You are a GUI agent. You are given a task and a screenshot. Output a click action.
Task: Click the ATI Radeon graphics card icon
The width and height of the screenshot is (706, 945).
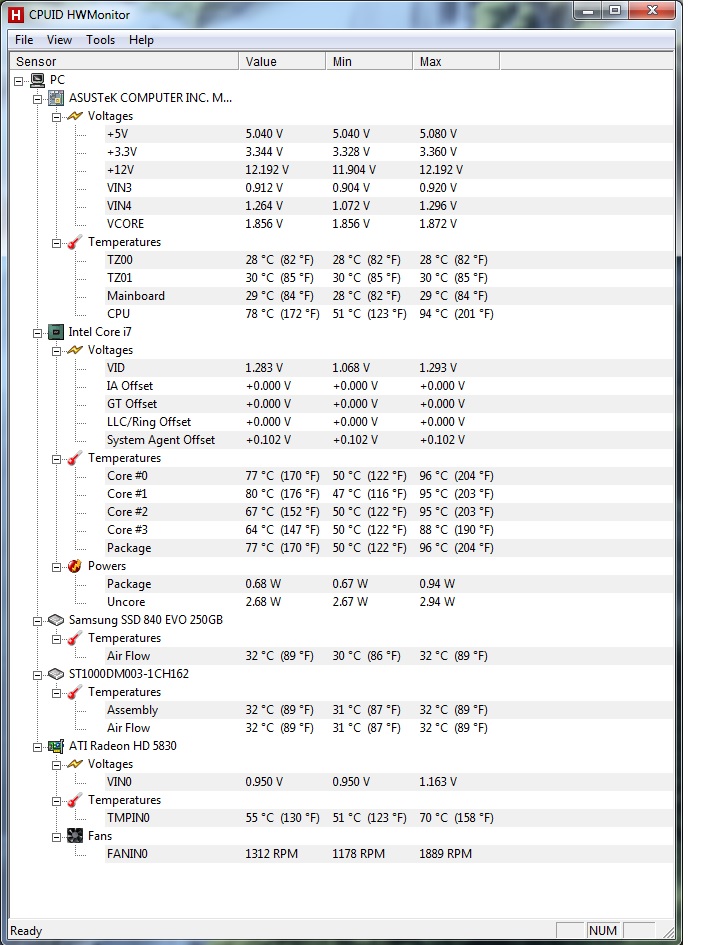(56, 746)
